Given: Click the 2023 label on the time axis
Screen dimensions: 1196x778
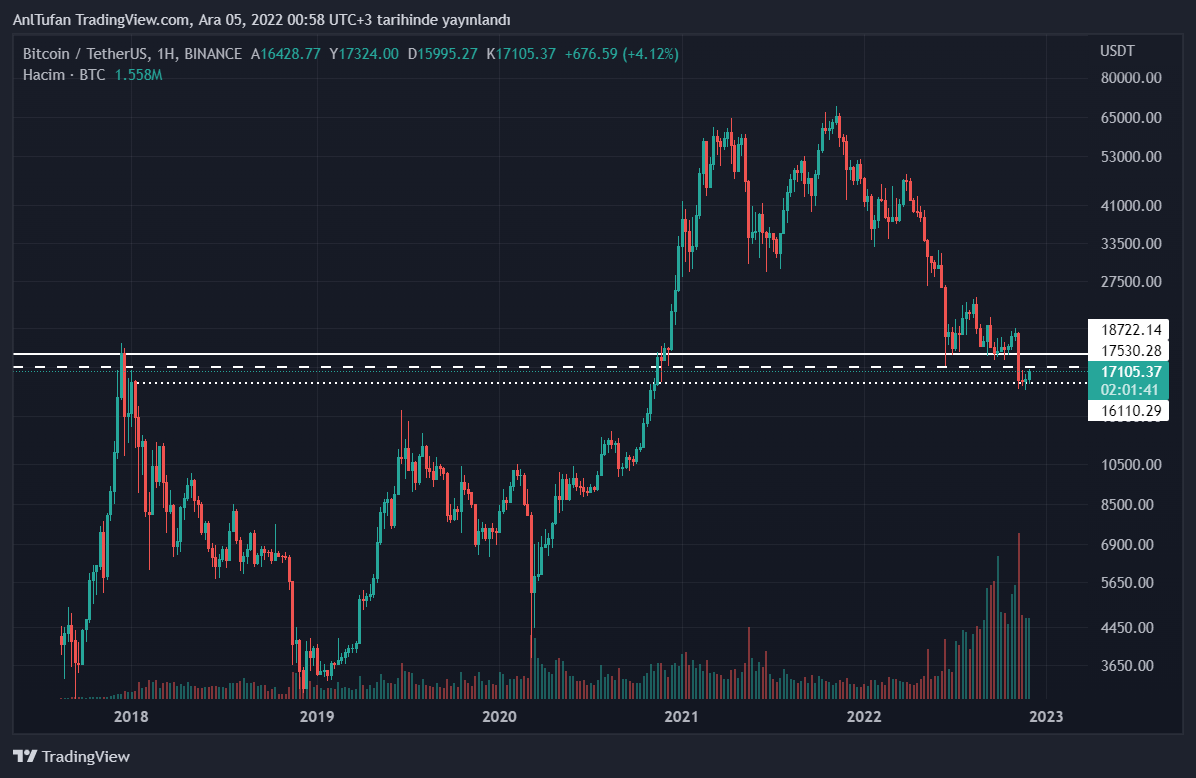Looking at the screenshot, I should (1046, 716).
